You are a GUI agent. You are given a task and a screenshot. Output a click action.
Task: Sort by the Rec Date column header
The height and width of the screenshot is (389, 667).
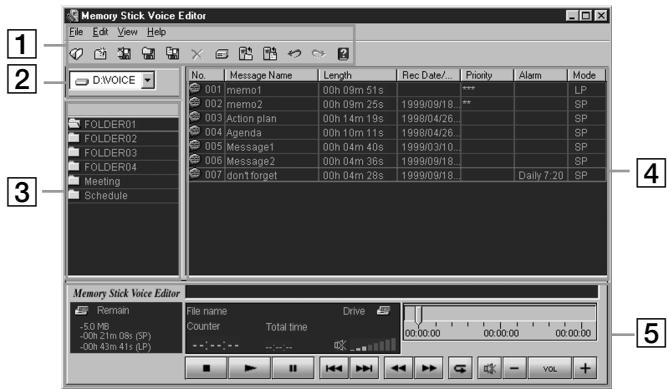(429, 75)
